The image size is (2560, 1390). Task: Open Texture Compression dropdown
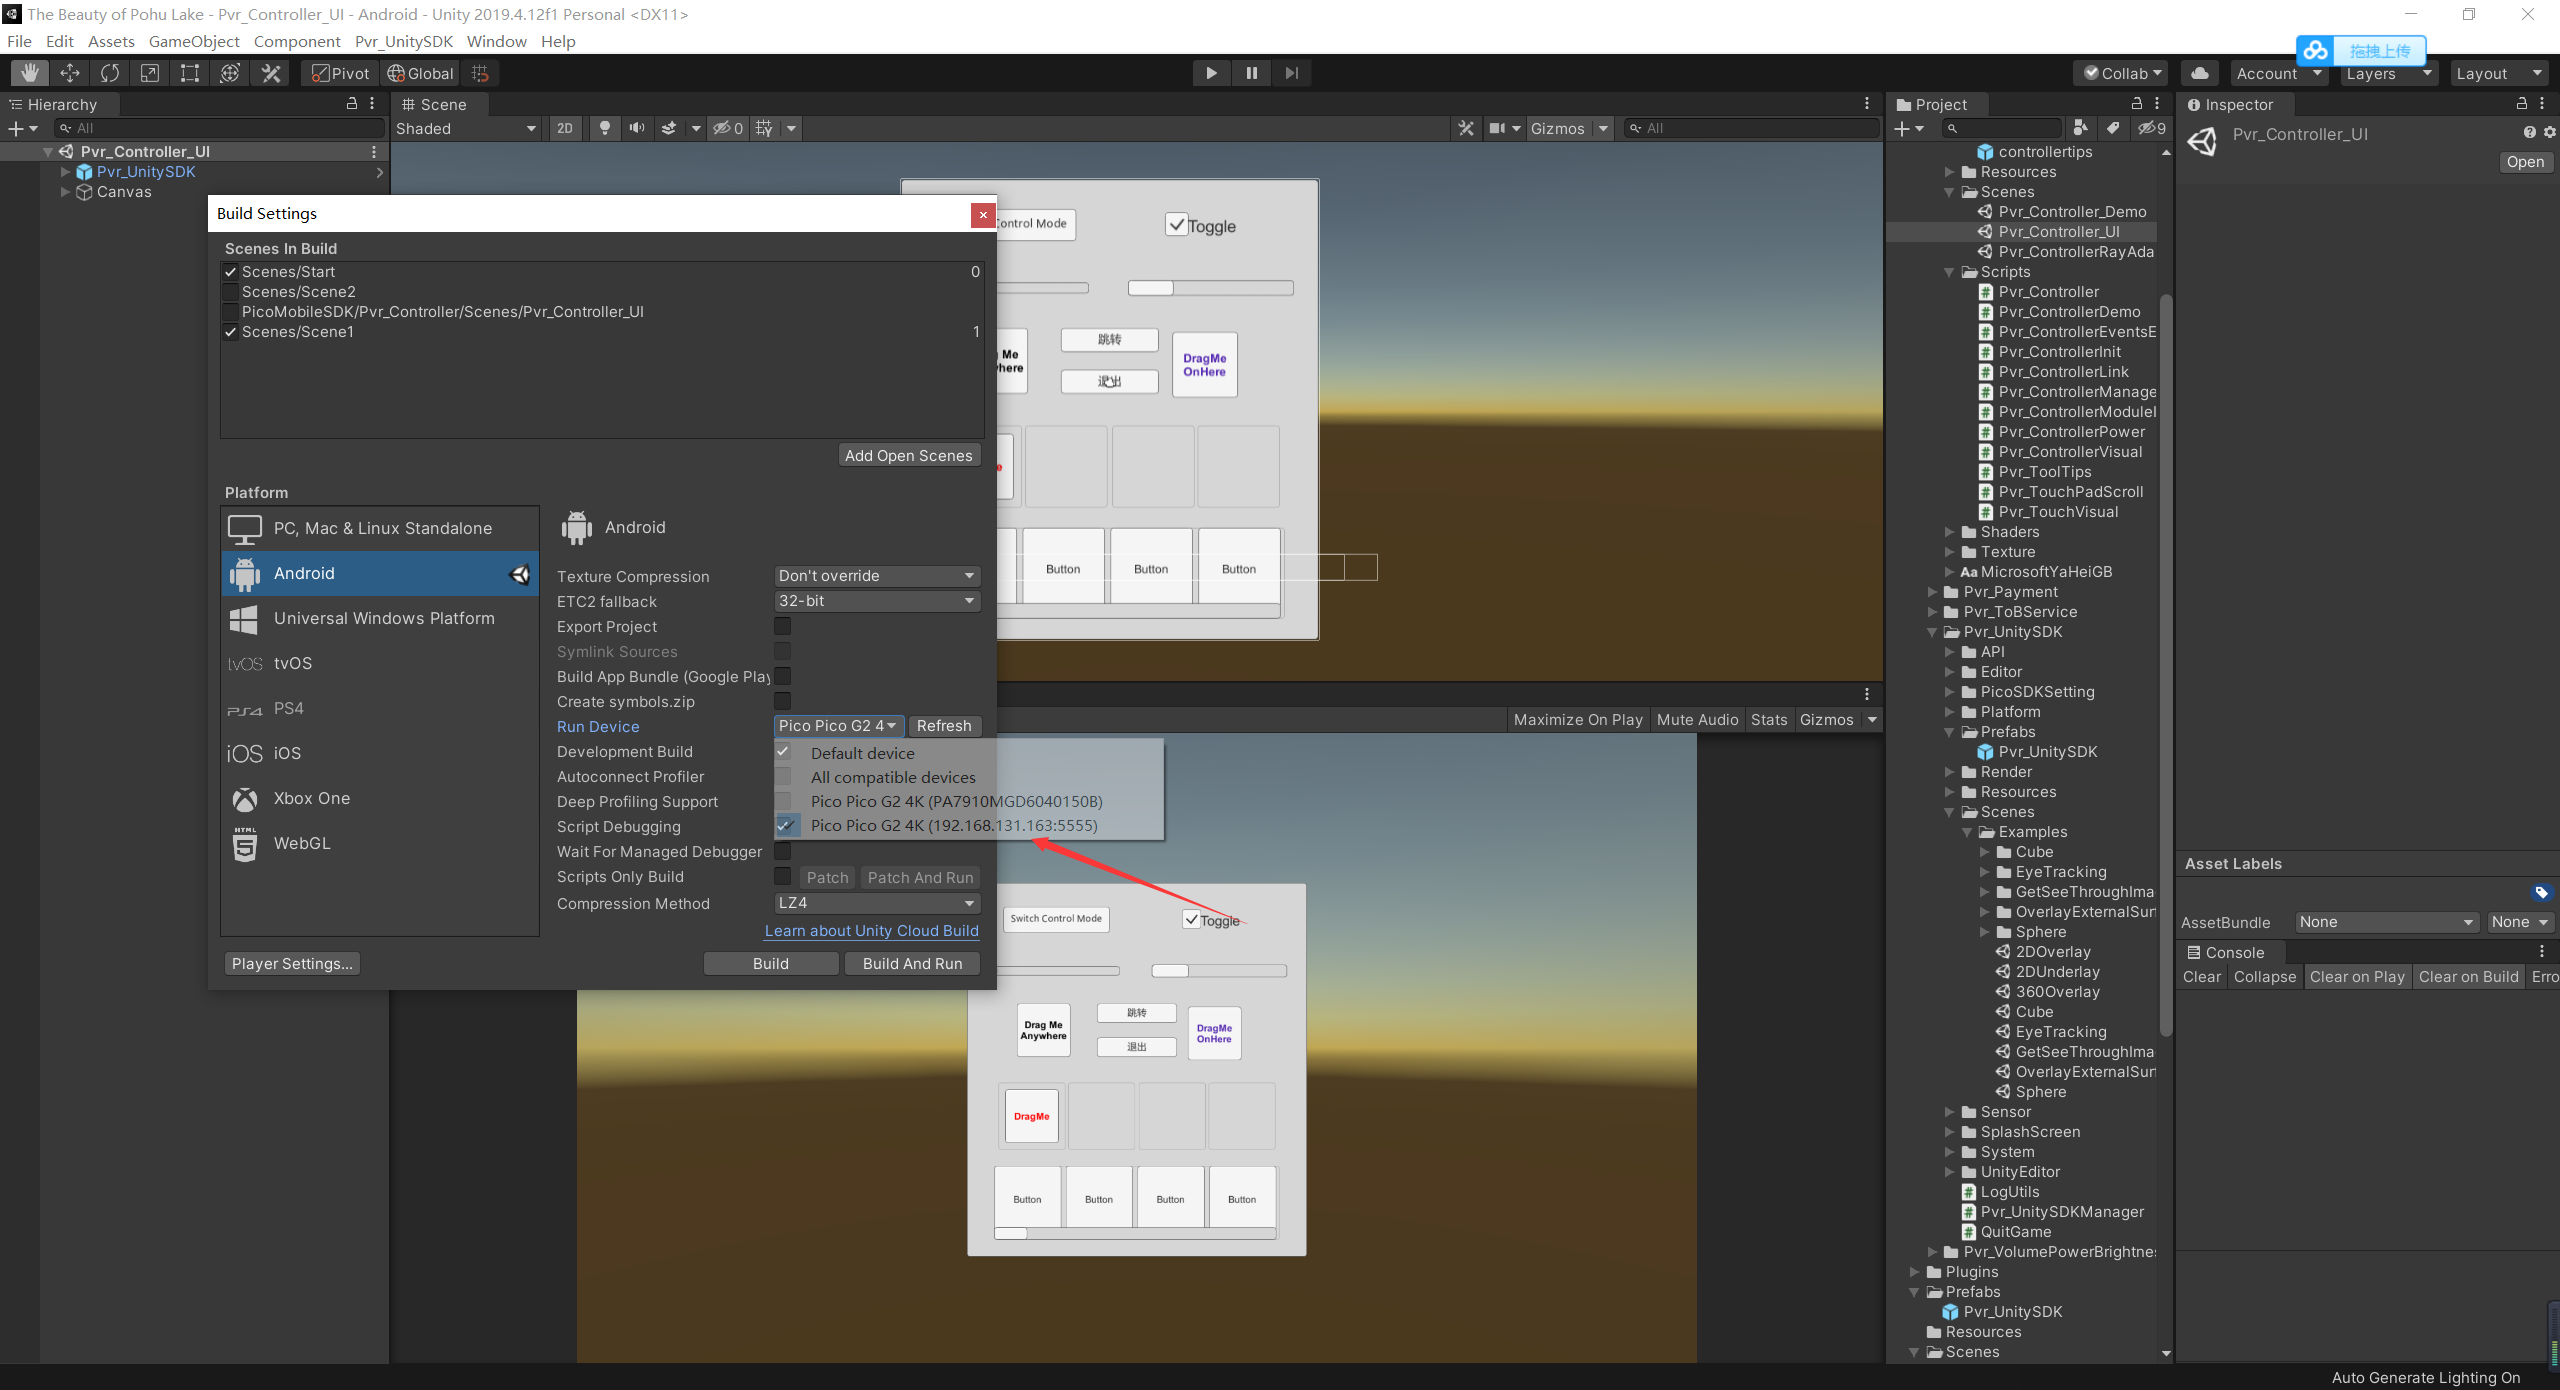pyautogui.click(x=876, y=576)
